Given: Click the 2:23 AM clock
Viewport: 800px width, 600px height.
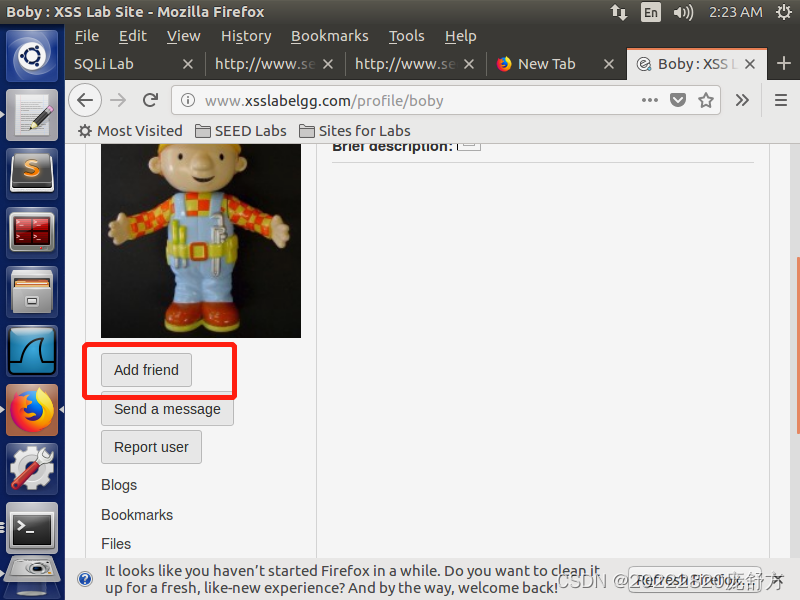Looking at the screenshot, I should pyautogui.click(x=735, y=12).
